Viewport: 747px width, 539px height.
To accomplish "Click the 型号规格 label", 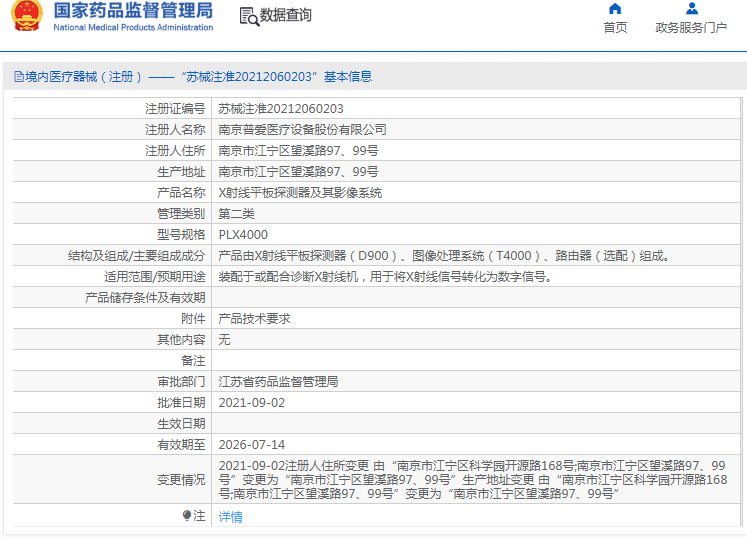I will click(181, 235).
